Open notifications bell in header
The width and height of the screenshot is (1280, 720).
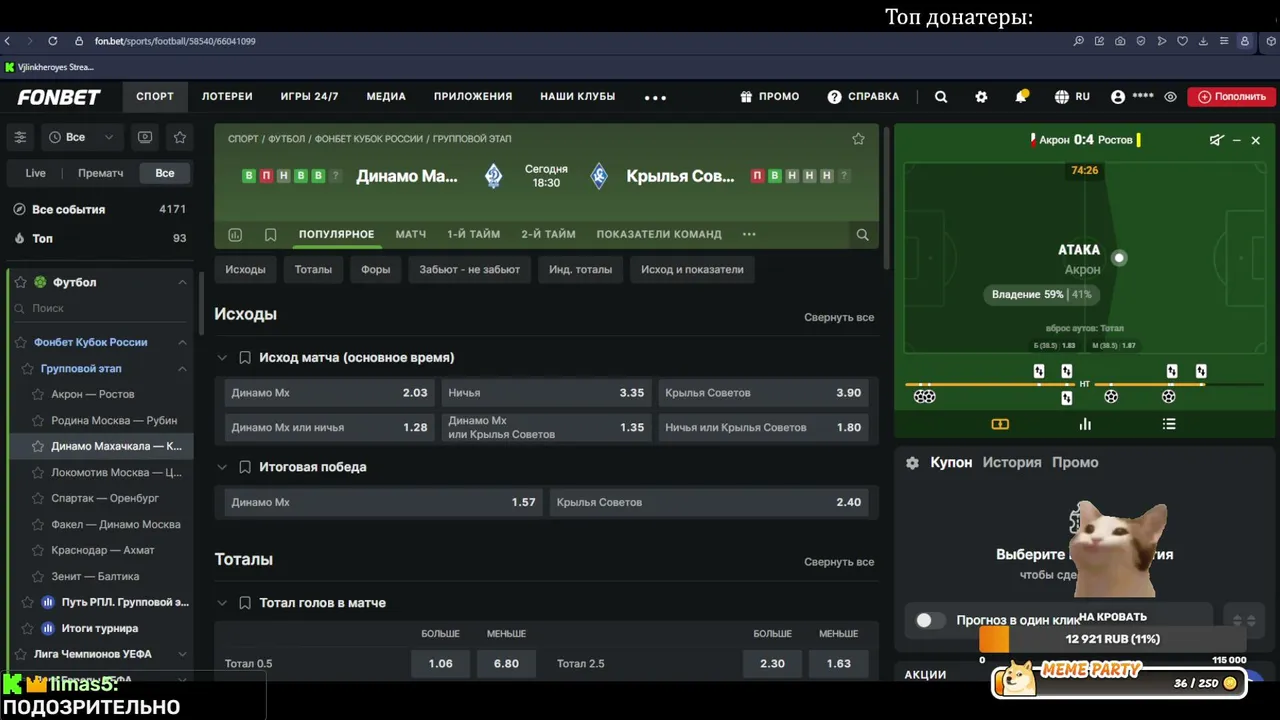(1021, 97)
